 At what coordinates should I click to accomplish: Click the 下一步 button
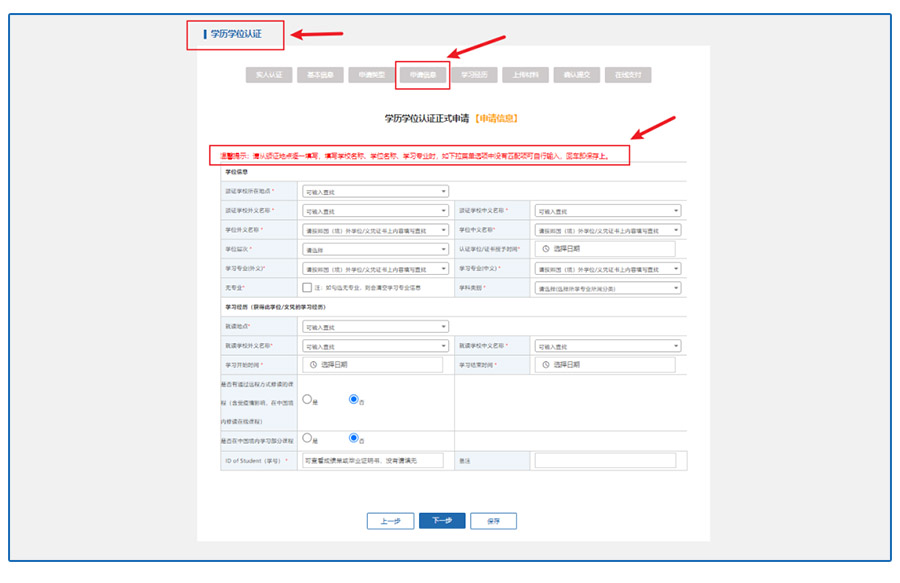442,520
